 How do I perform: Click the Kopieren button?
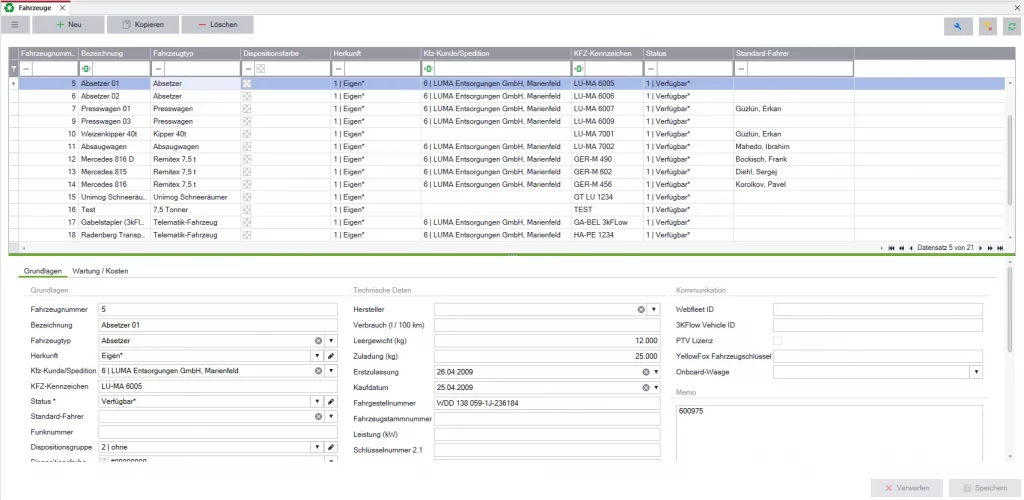pyautogui.click(x=143, y=25)
